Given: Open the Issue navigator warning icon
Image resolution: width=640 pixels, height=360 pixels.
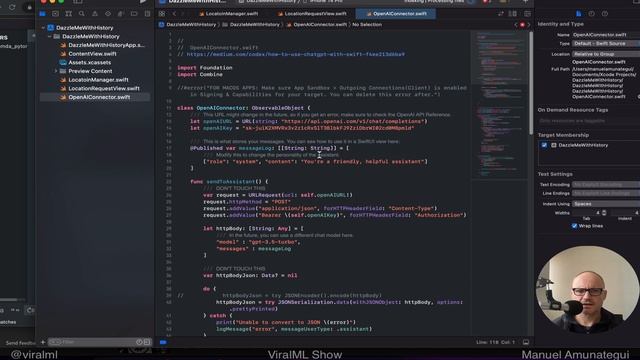Looking at the screenshot, I should click(95, 14).
